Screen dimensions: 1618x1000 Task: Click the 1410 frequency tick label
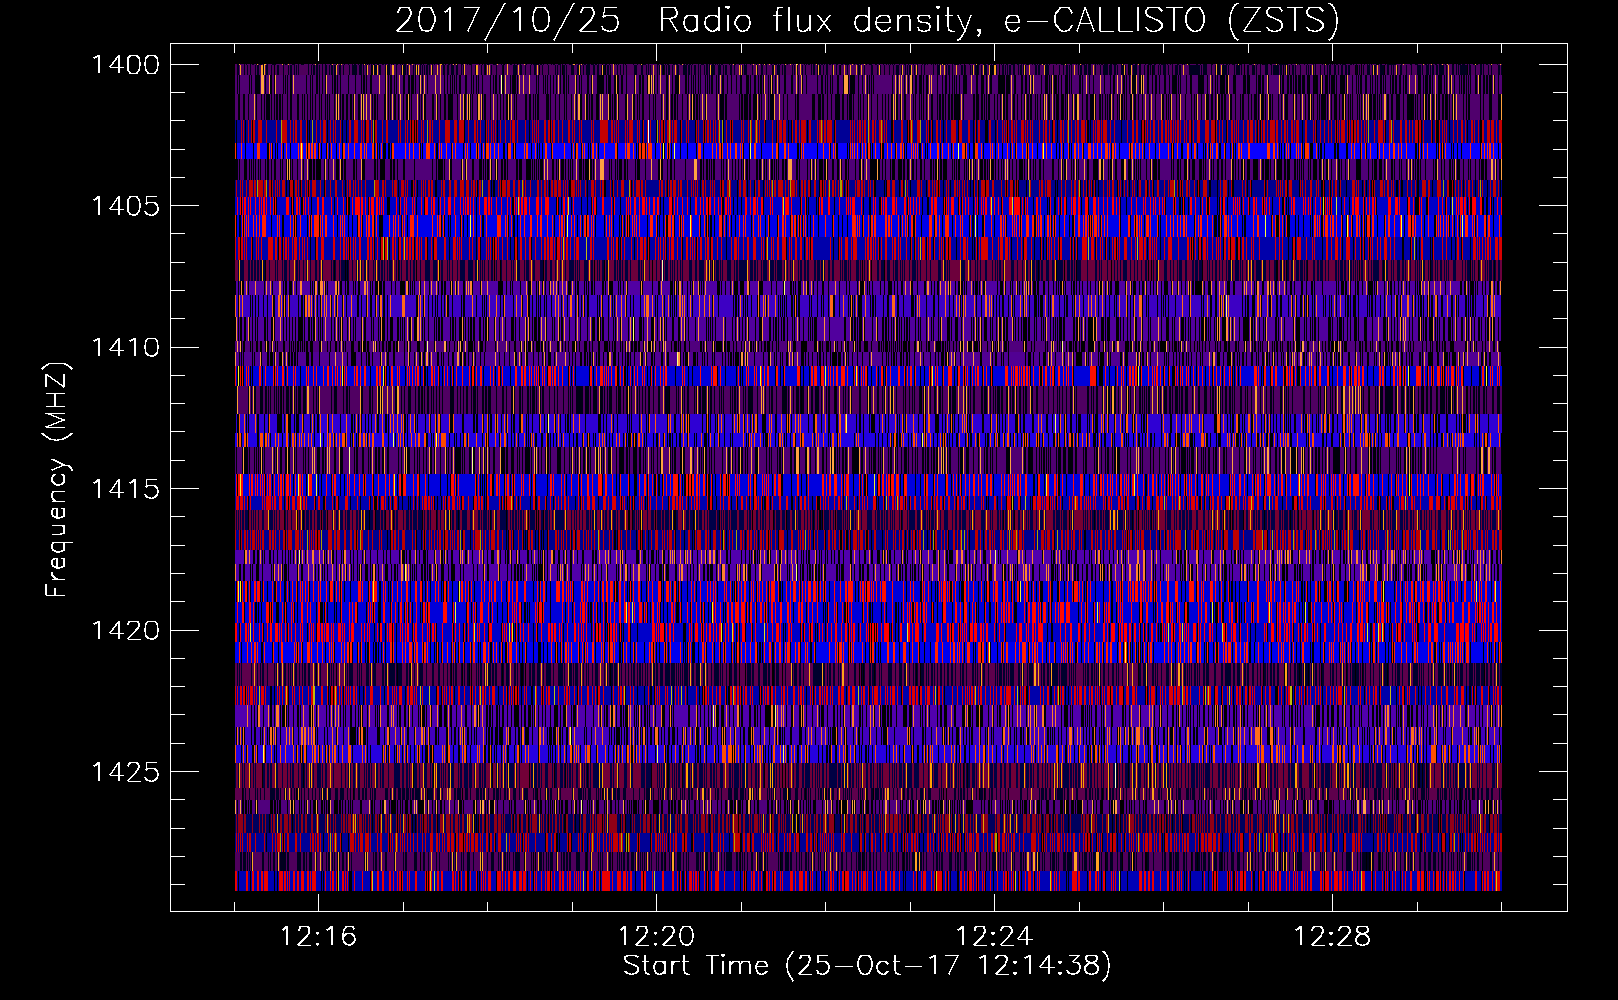(125, 348)
